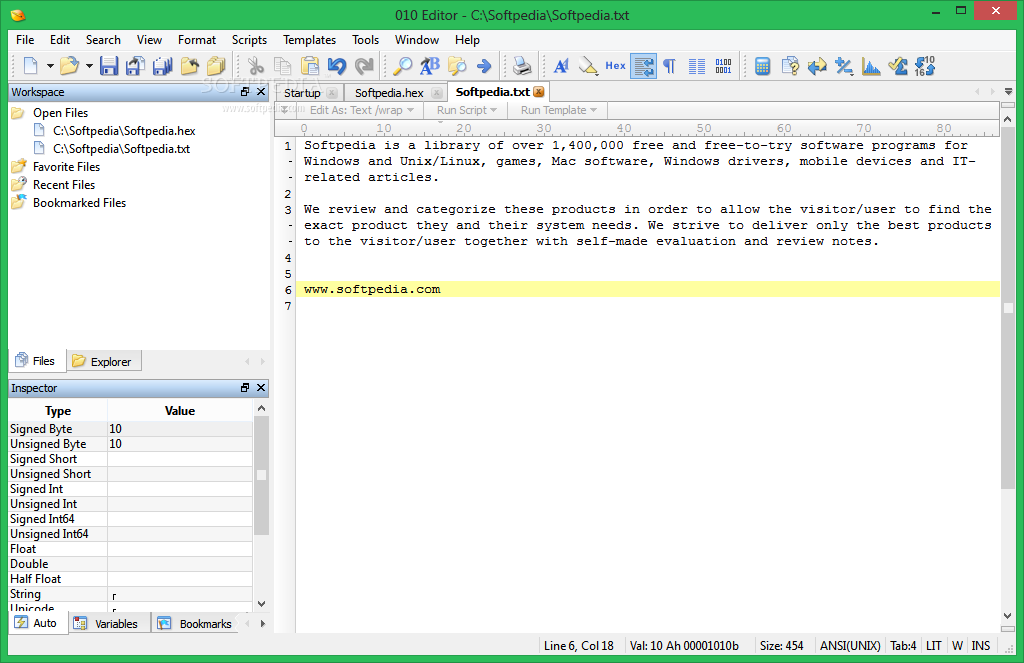Screen dimensions: 1024x663
Task: Open the Tools menu
Action: coord(365,40)
